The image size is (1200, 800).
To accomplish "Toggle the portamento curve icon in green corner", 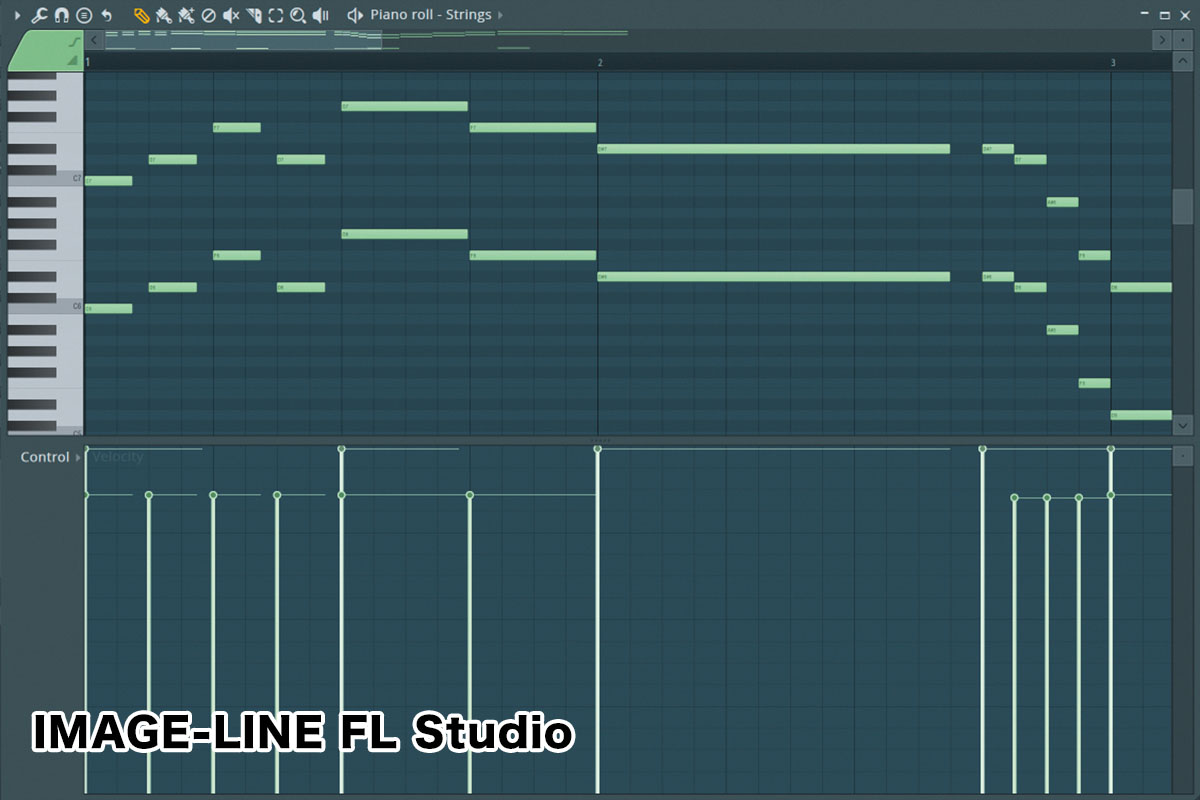I will [x=74, y=42].
